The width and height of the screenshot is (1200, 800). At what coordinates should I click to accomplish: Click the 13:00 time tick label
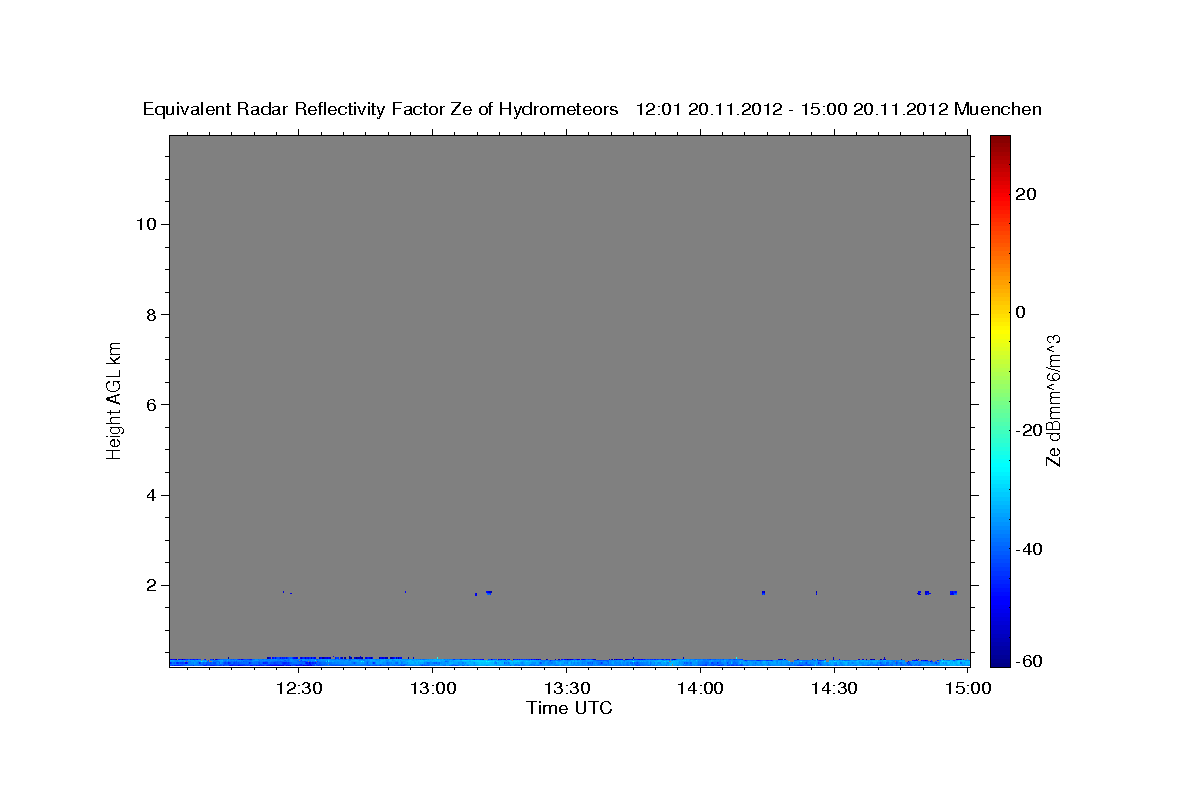[432, 688]
